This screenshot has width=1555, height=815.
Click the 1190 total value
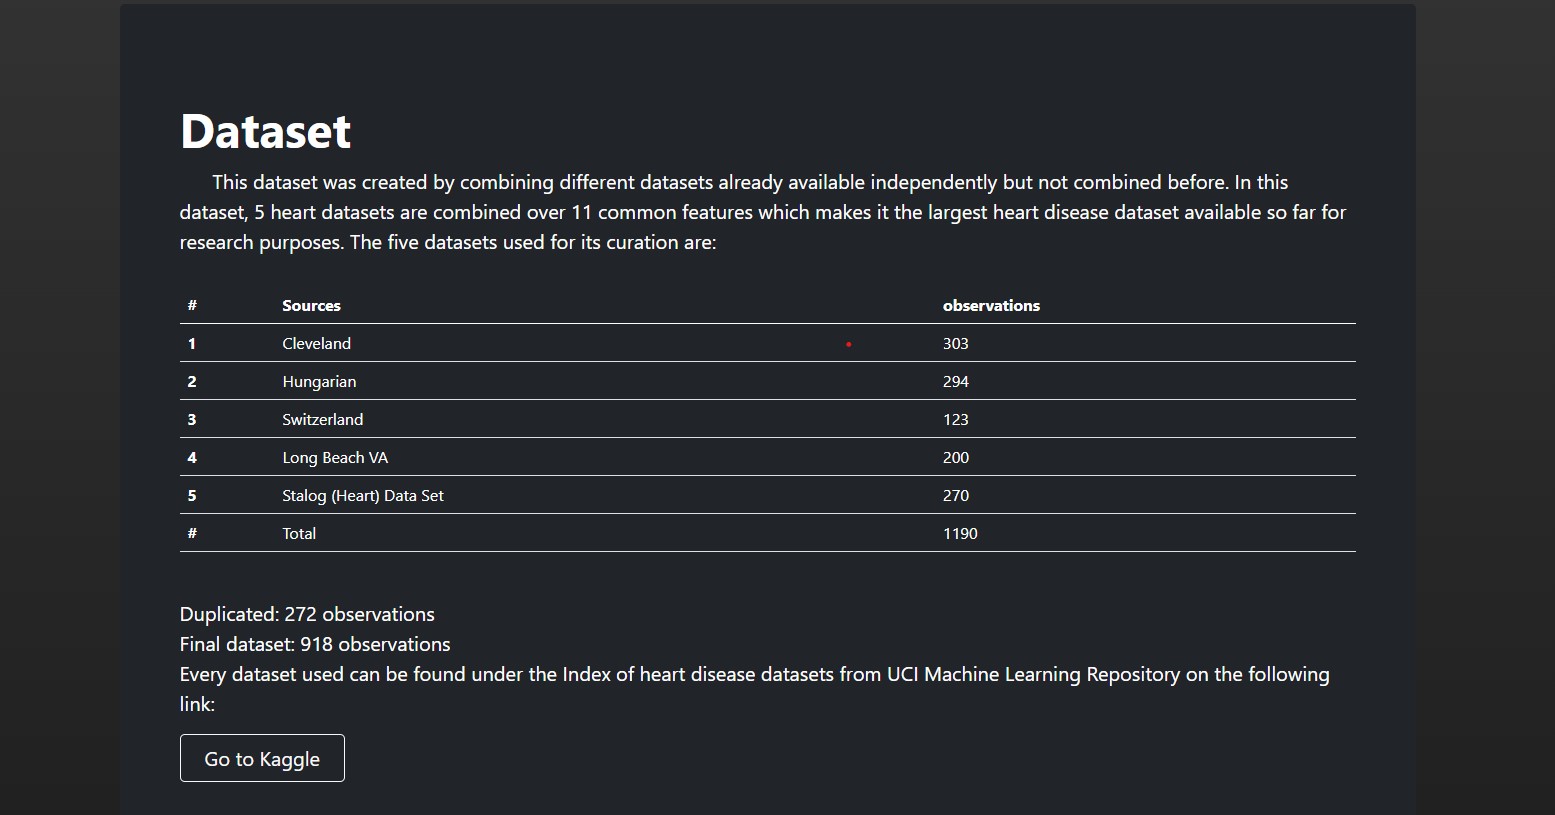[x=960, y=534]
